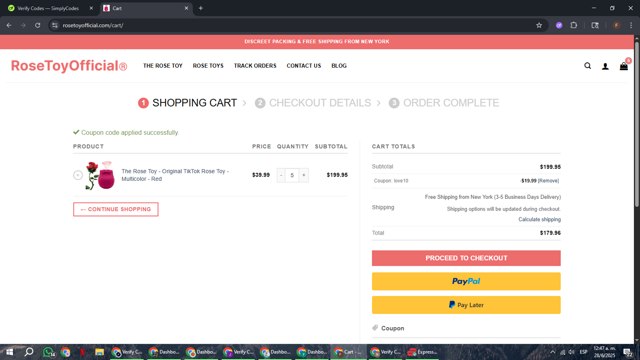Open the Windows Start menu
The image size is (640, 360).
tap(9, 352)
